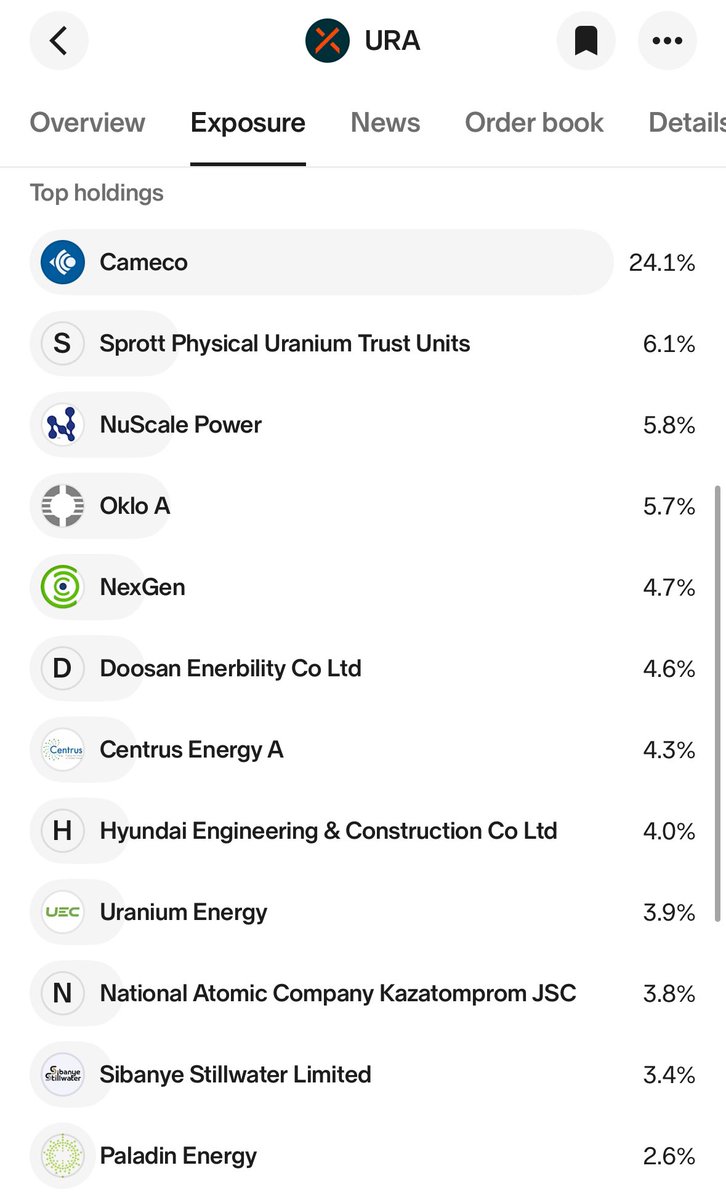Image resolution: width=726 pixels, height=1200 pixels.
Task: Click the URA fund logo icon
Action: [x=327, y=41]
